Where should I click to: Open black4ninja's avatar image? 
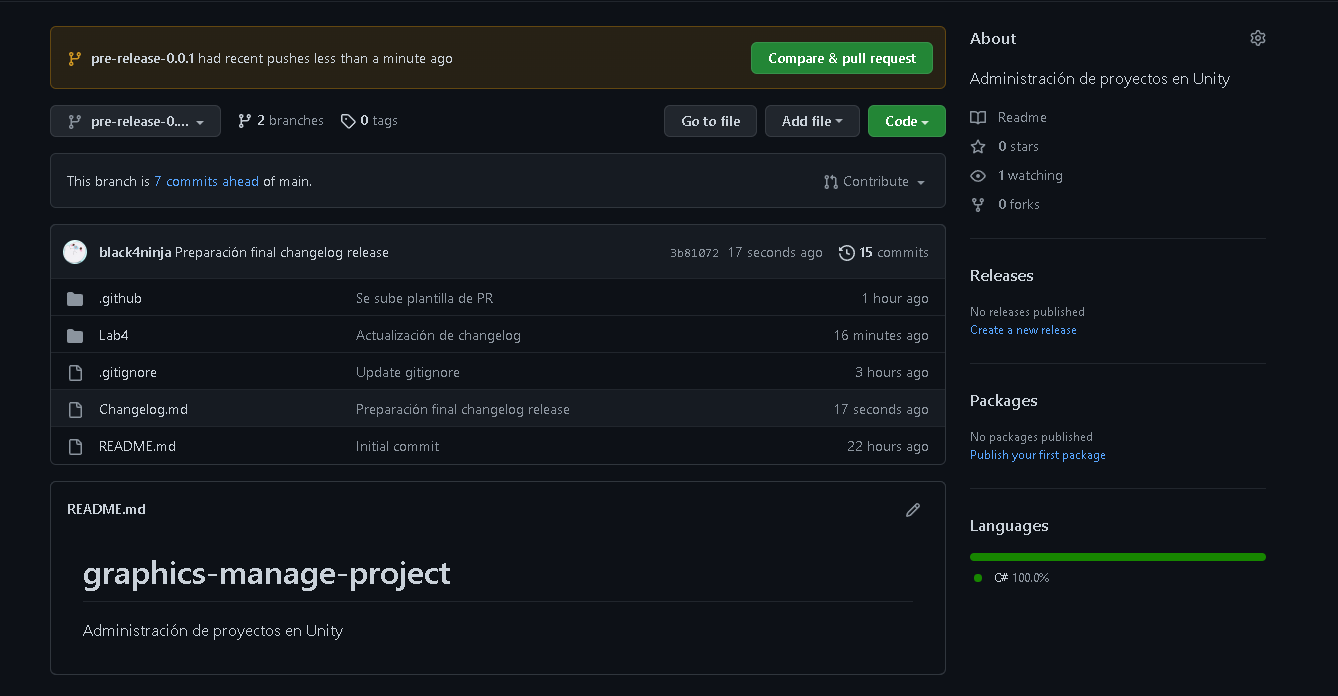pyautogui.click(x=75, y=252)
